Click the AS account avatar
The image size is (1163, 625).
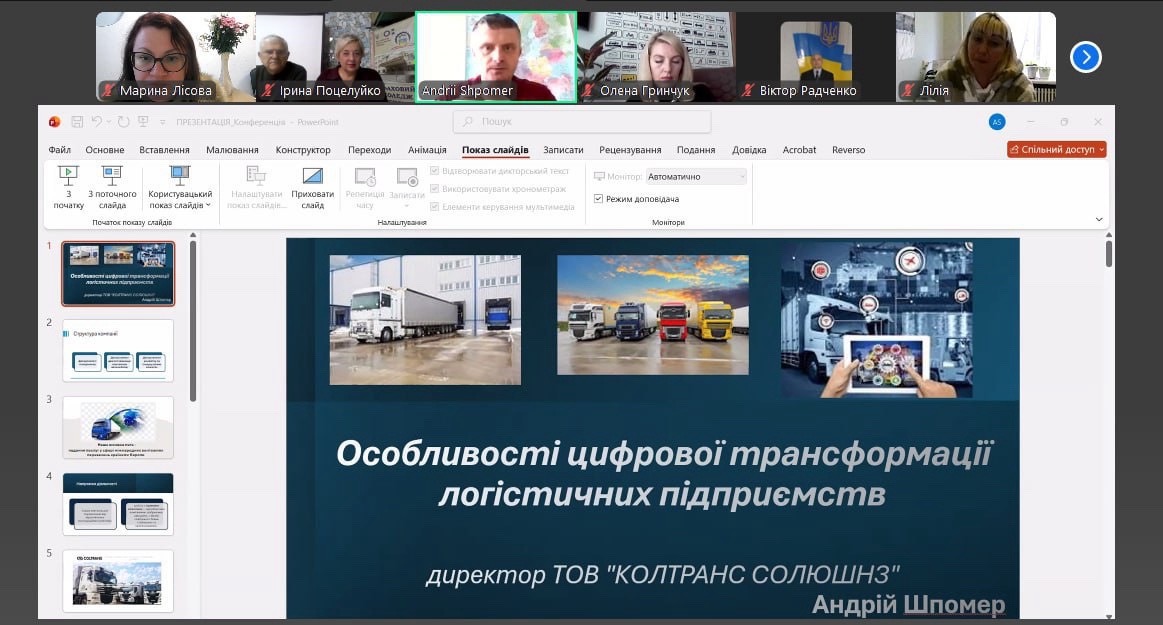(x=996, y=122)
